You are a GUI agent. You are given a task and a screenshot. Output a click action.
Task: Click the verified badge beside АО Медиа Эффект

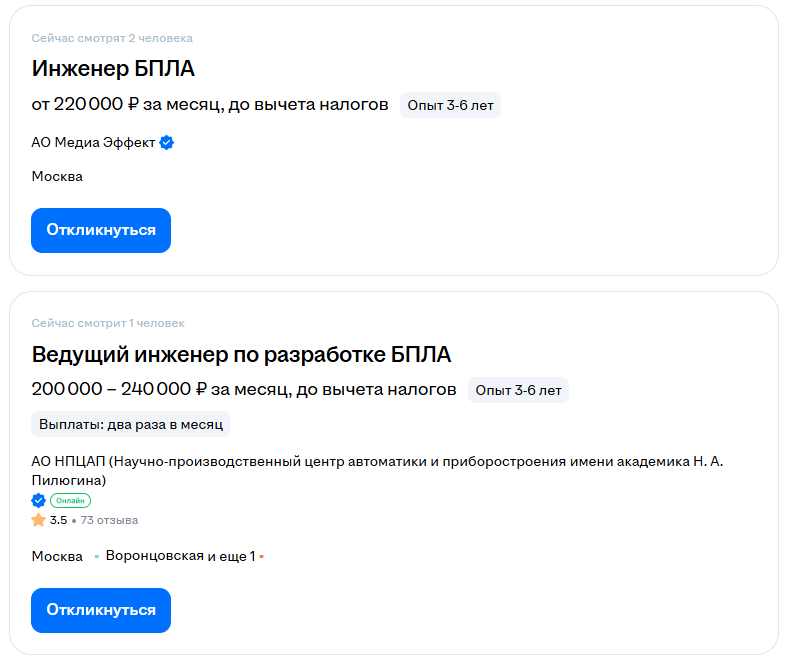click(167, 143)
